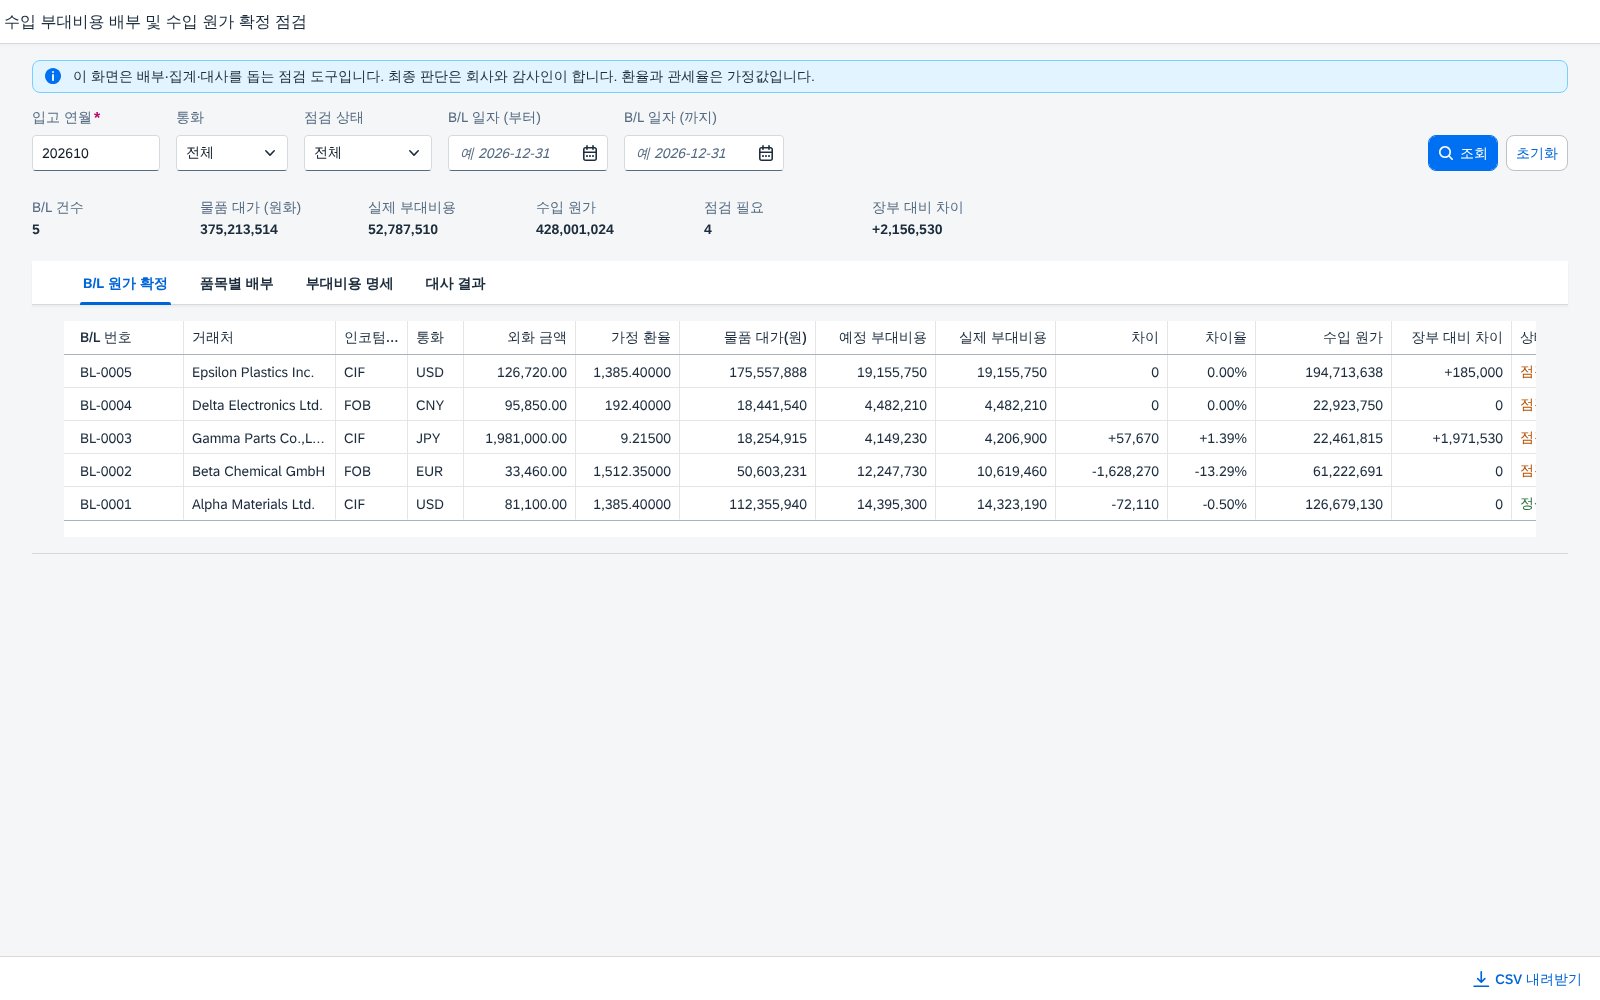Click the 외화 금액 column header

[520, 338]
